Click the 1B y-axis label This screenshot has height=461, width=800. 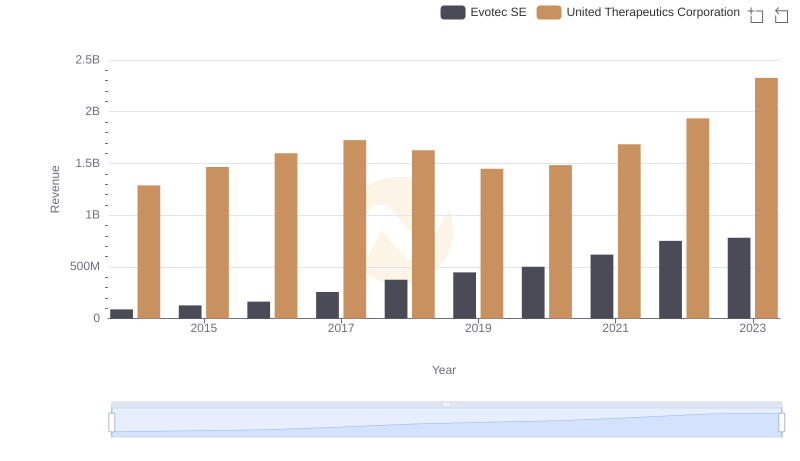pyautogui.click(x=92, y=215)
